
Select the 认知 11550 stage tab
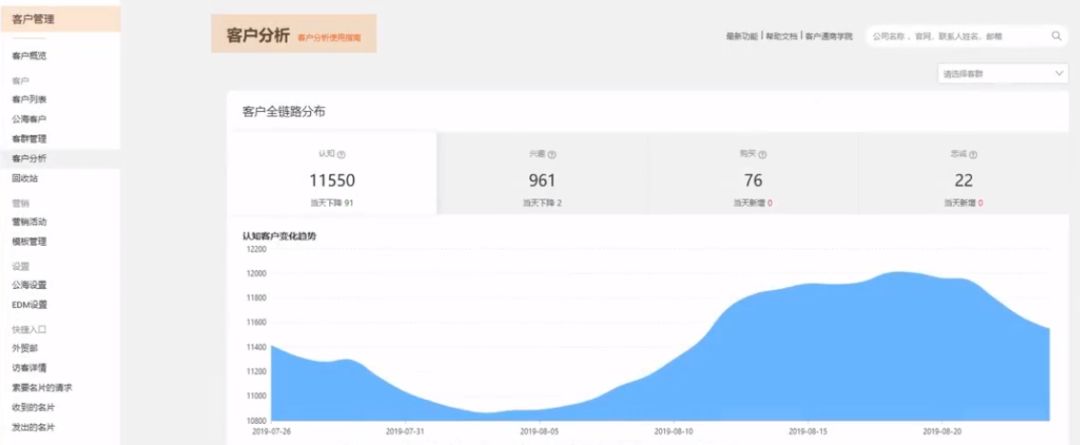click(332, 174)
